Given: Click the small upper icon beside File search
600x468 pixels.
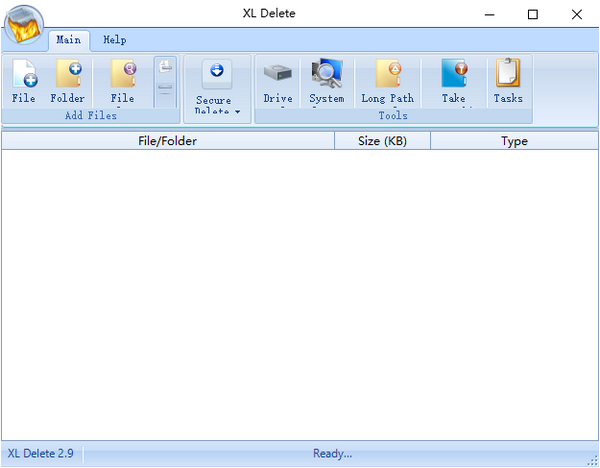Looking at the screenshot, I should (x=166, y=68).
